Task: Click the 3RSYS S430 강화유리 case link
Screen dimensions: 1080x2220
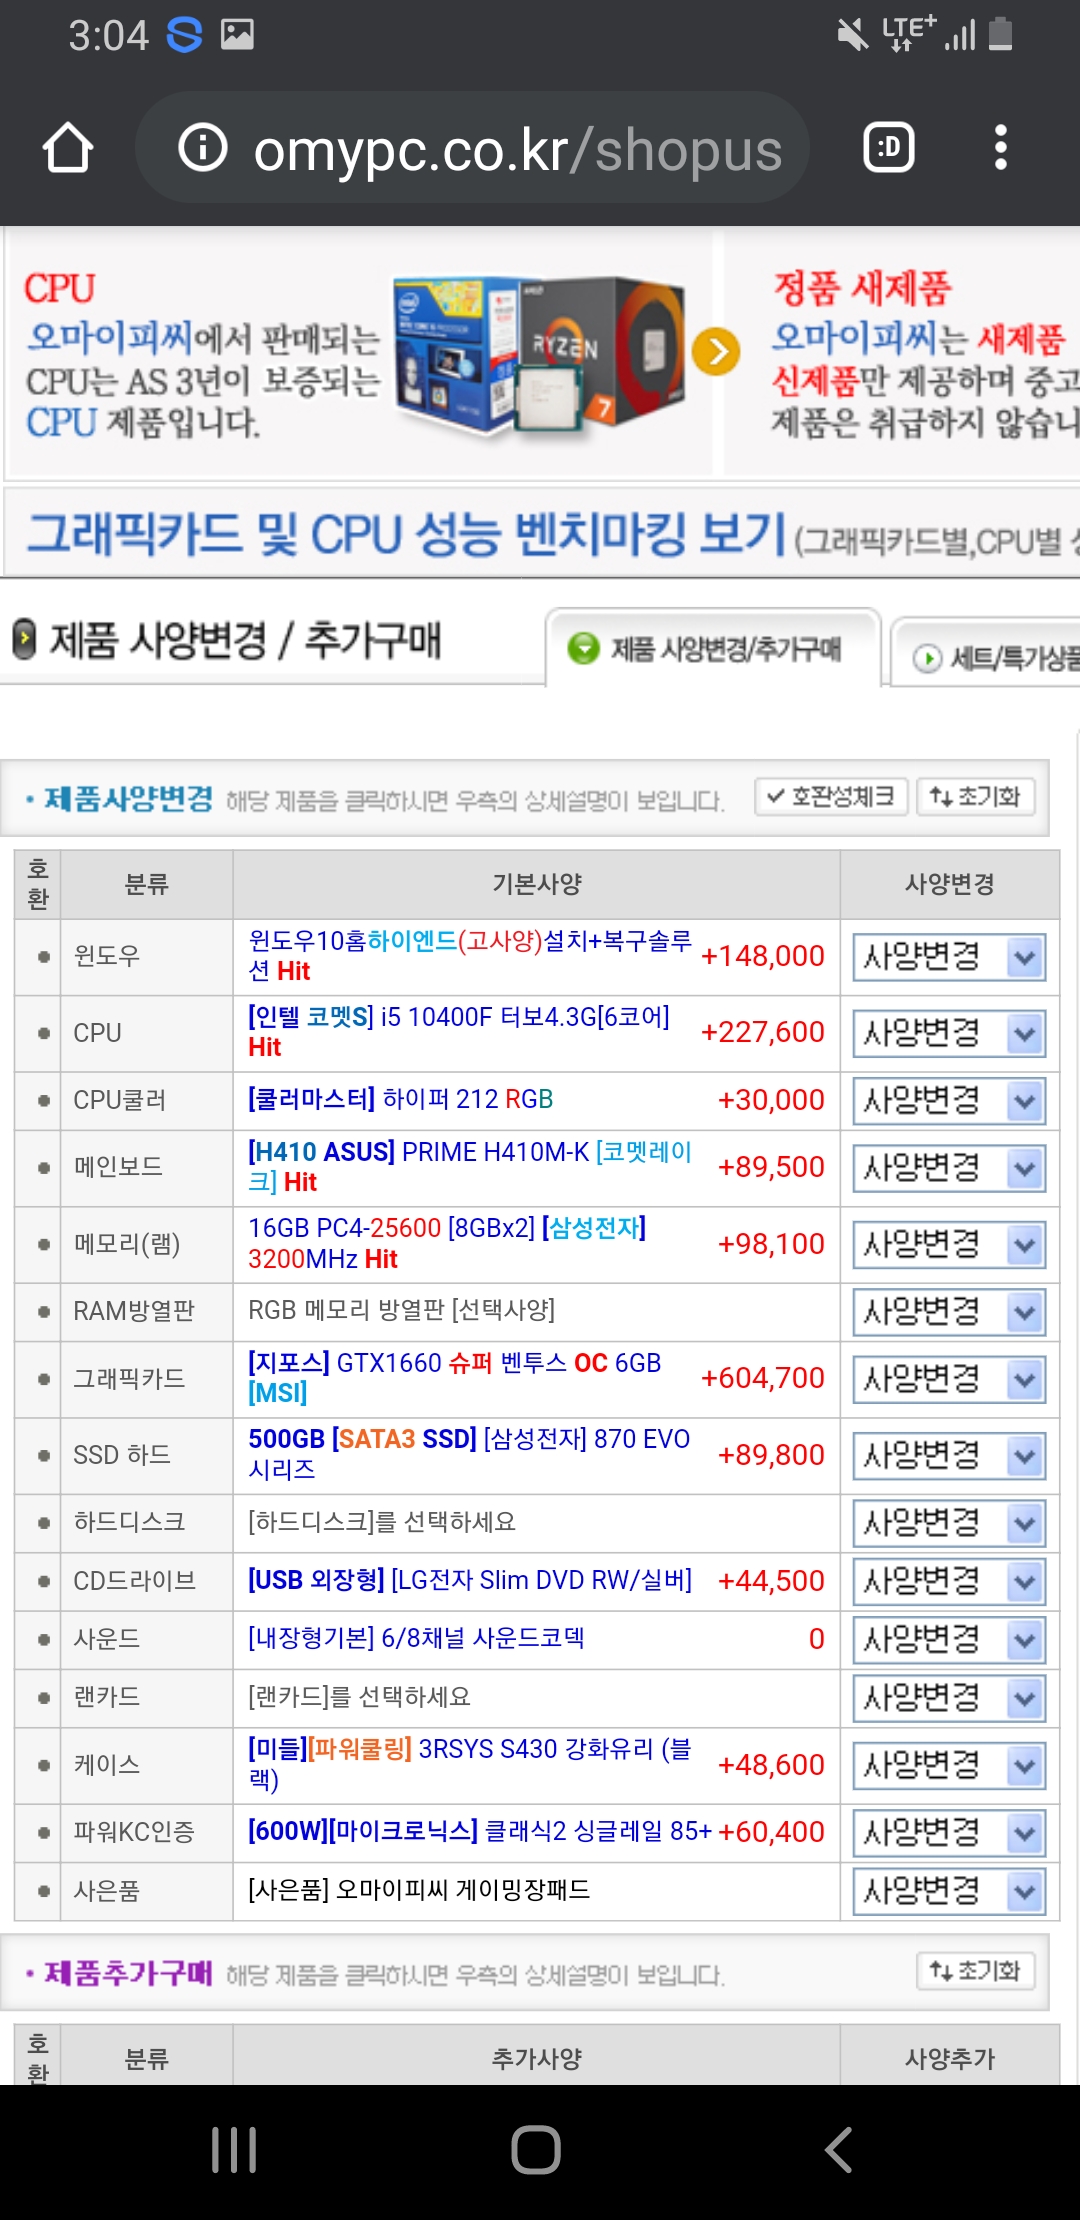Action: [x=469, y=1764]
